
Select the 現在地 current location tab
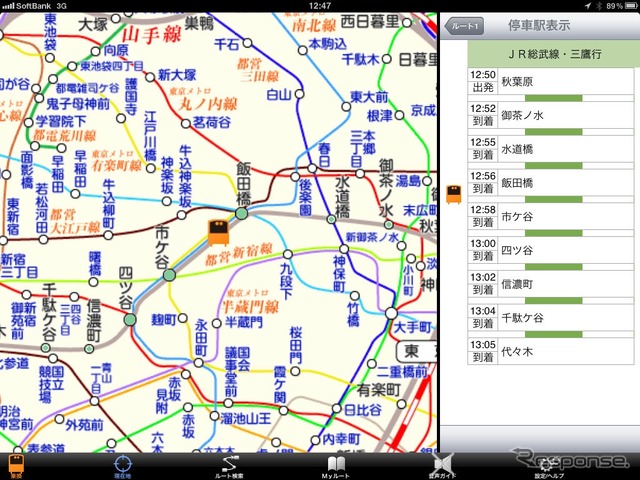pyautogui.click(x=122, y=467)
